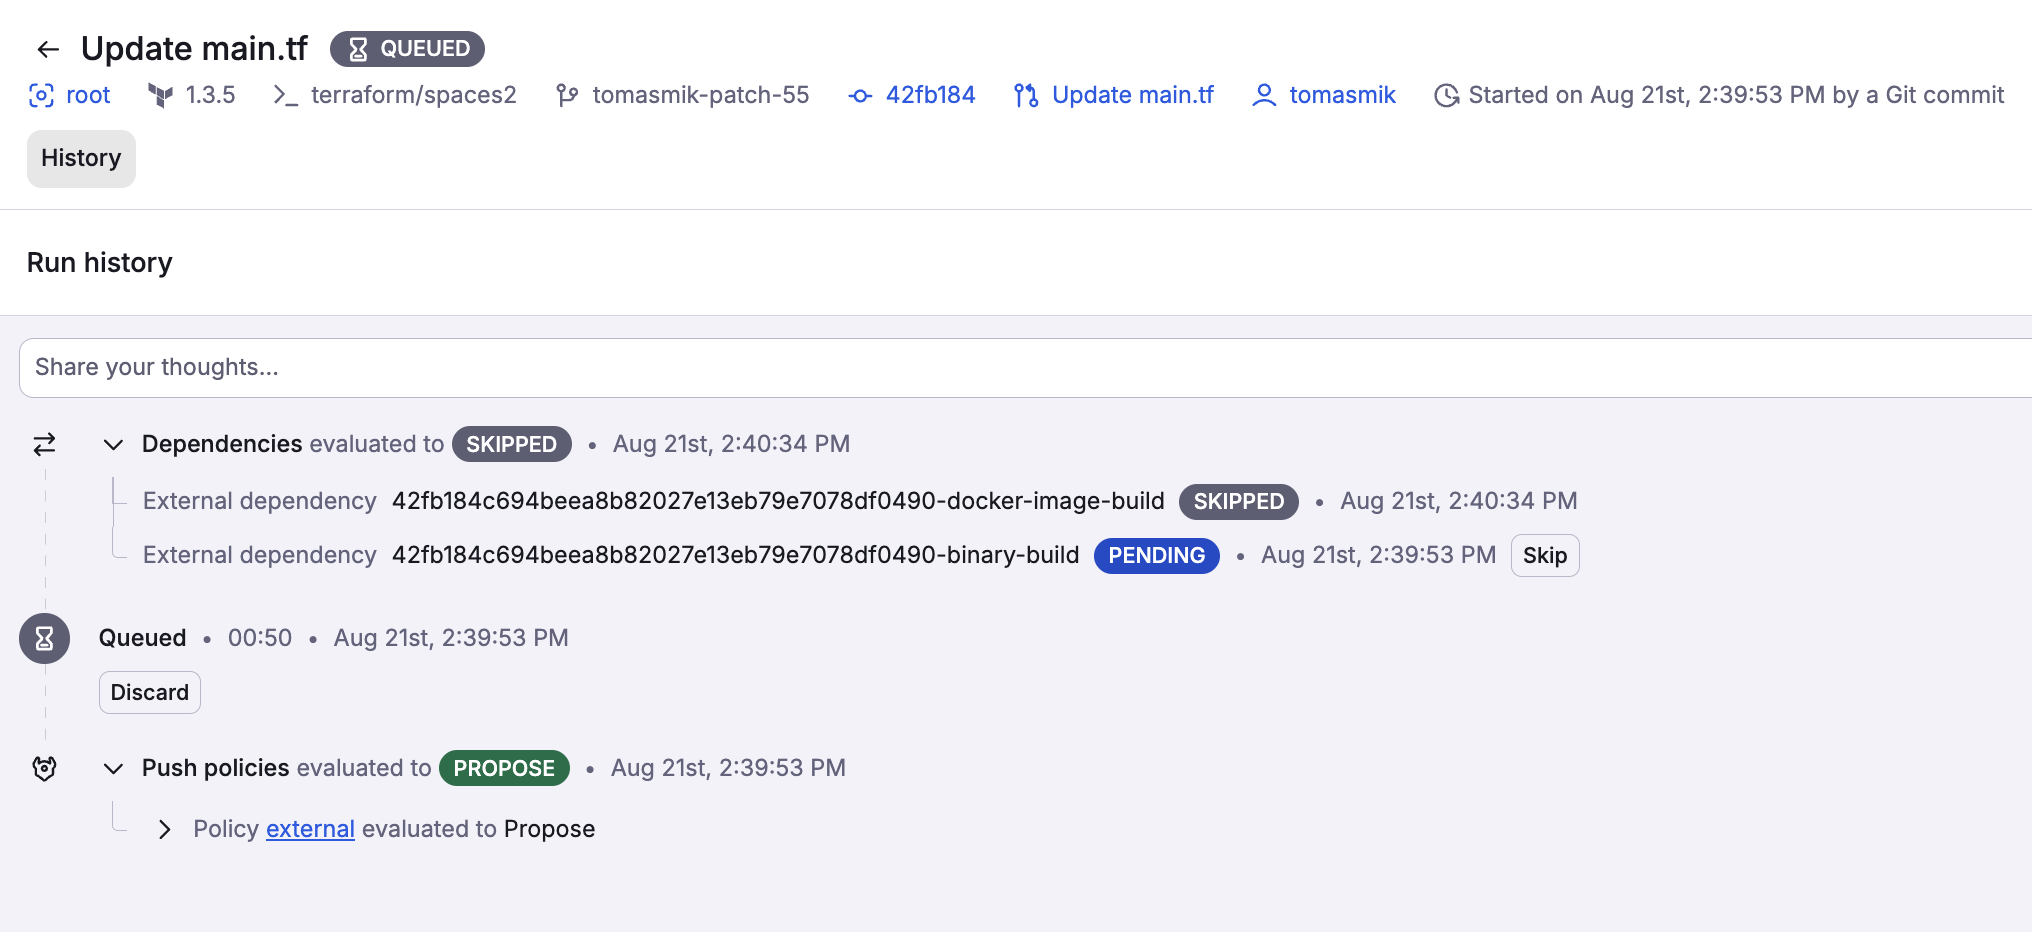Open the external policy link
This screenshot has height=932, width=2032.
(309, 829)
